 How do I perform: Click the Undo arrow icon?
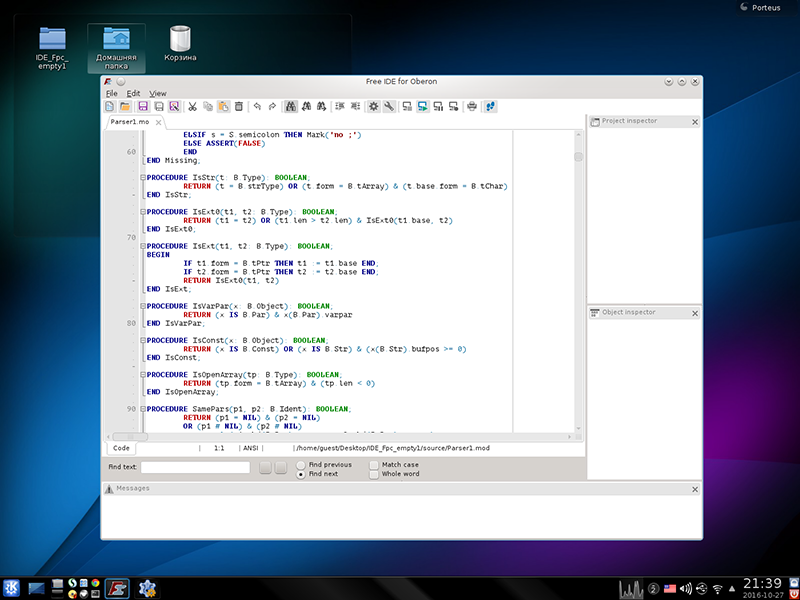(257, 106)
